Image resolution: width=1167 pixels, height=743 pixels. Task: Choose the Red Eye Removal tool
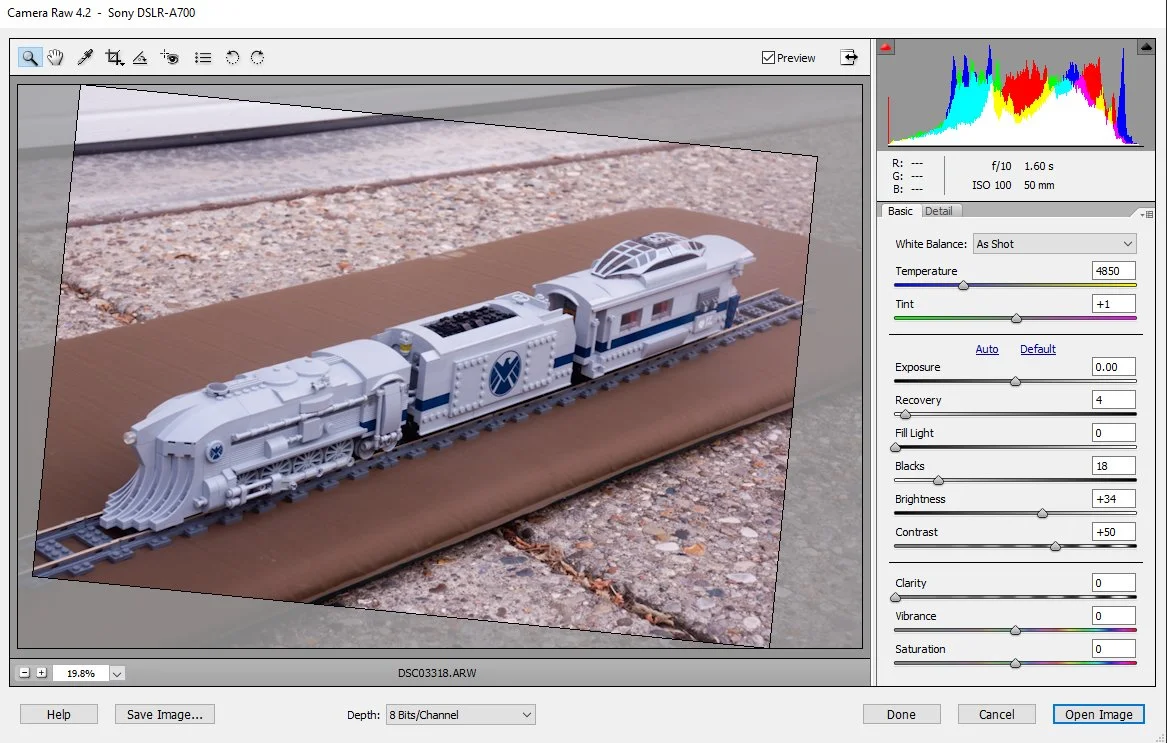(170, 57)
